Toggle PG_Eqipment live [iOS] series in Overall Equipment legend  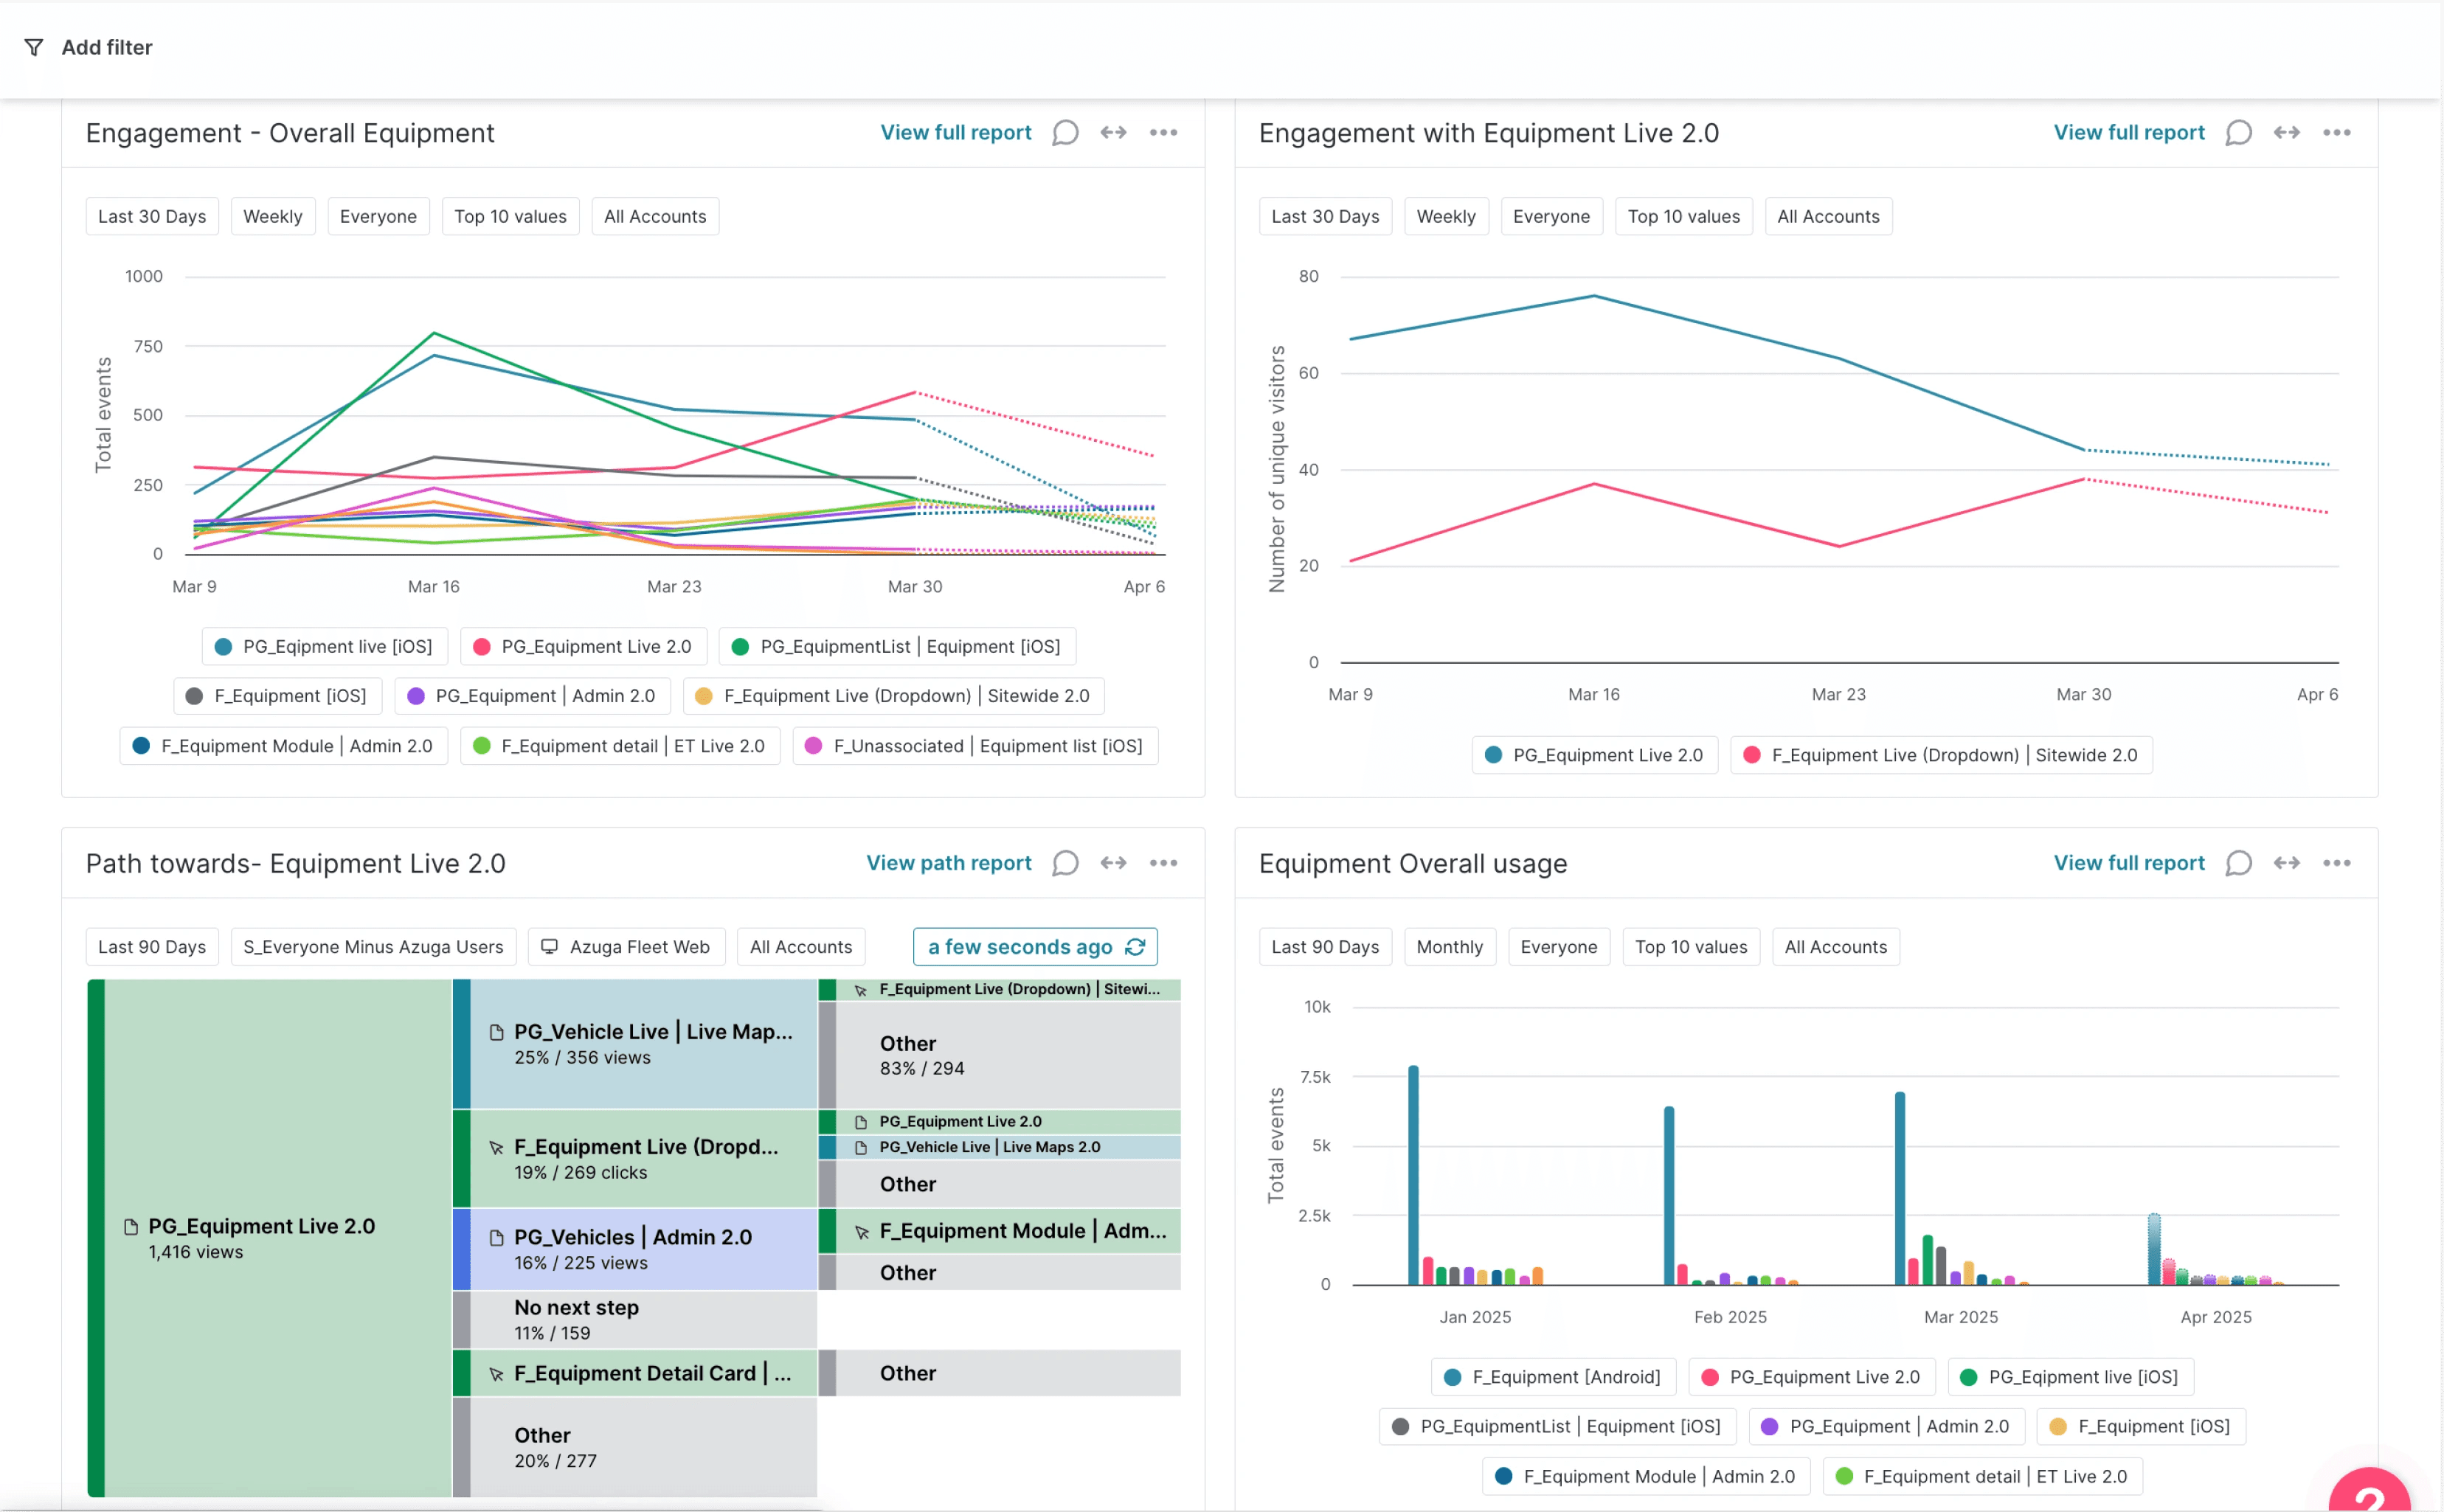pyautogui.click(x=324, y=647)
